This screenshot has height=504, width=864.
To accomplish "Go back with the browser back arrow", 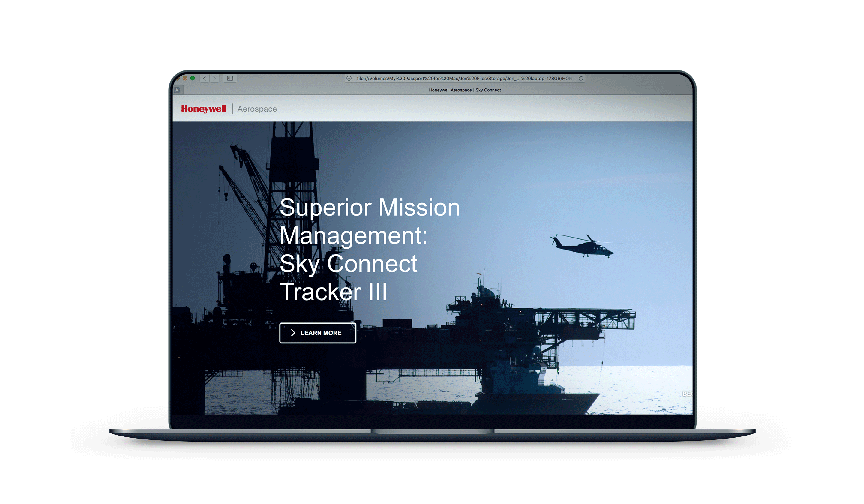I will tap(204, 78).
